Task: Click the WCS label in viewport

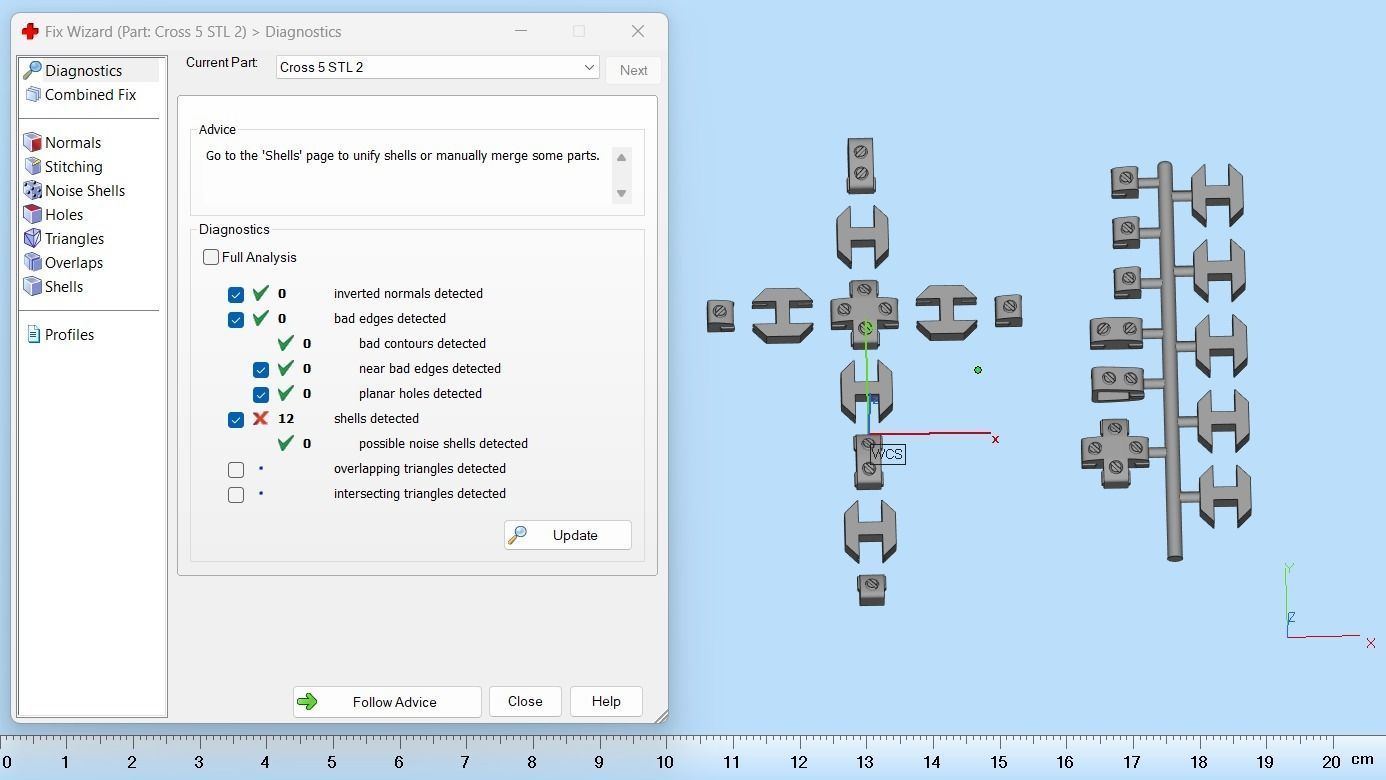Action: [x=887, y=454]
